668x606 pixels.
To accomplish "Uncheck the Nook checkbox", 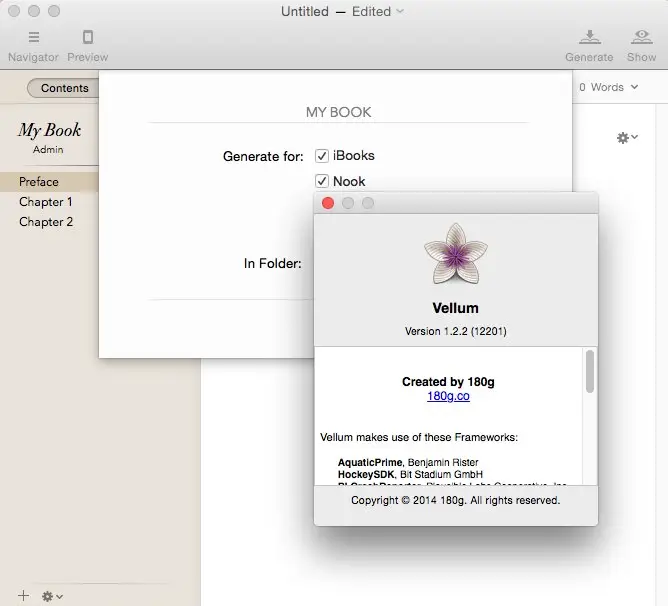I will pos(322,181).
